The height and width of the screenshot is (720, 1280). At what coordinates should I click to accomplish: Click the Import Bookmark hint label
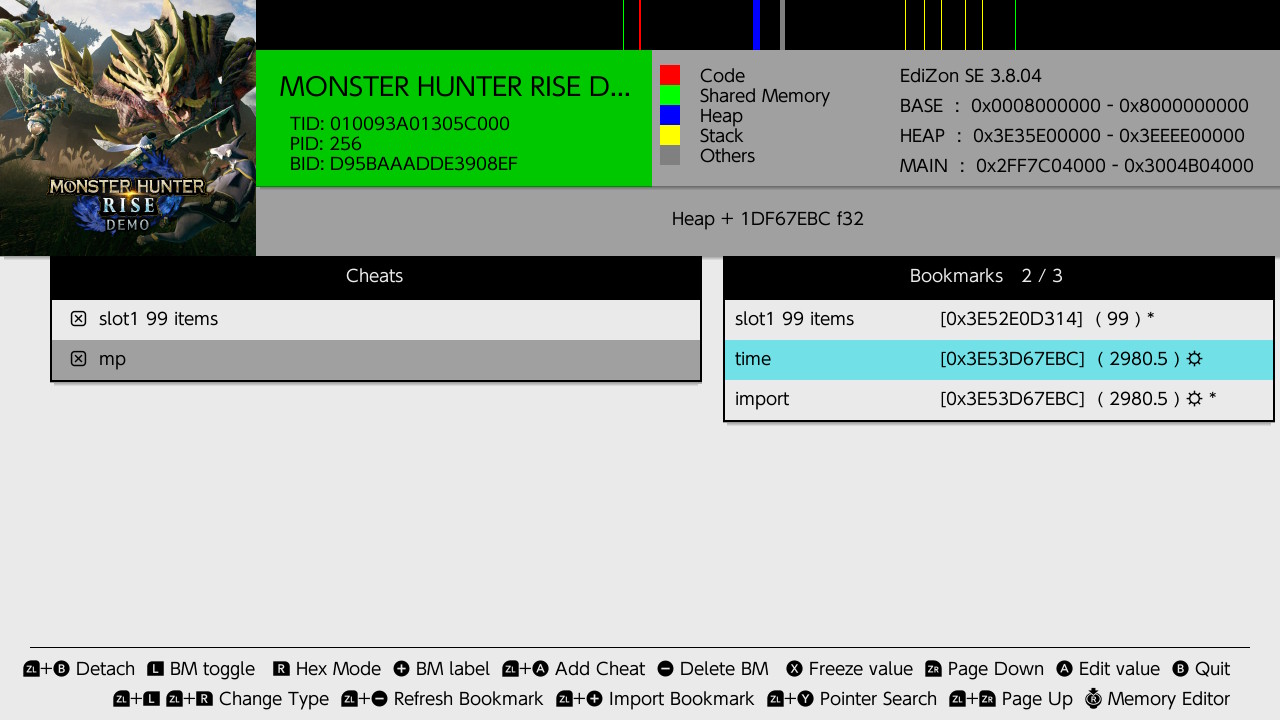coord(682,699)
